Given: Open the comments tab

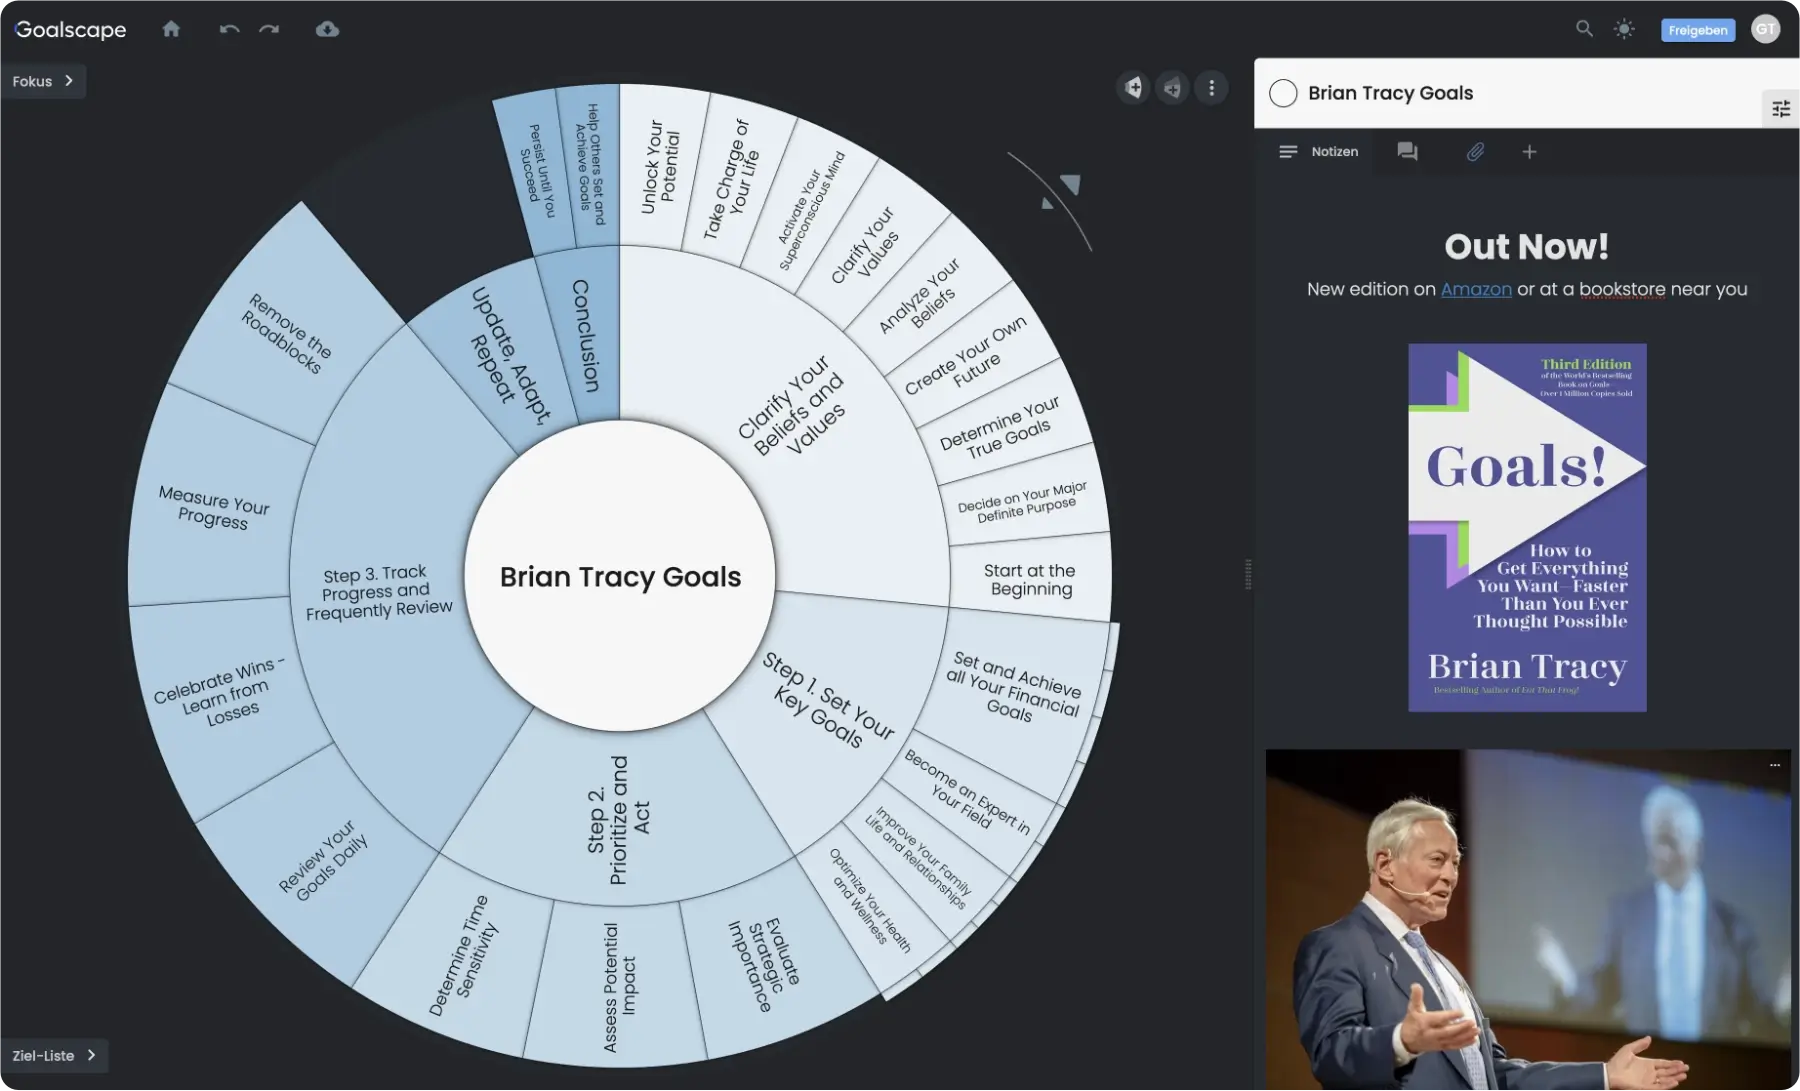Looking at the screenshot, I should (1407, 152).
